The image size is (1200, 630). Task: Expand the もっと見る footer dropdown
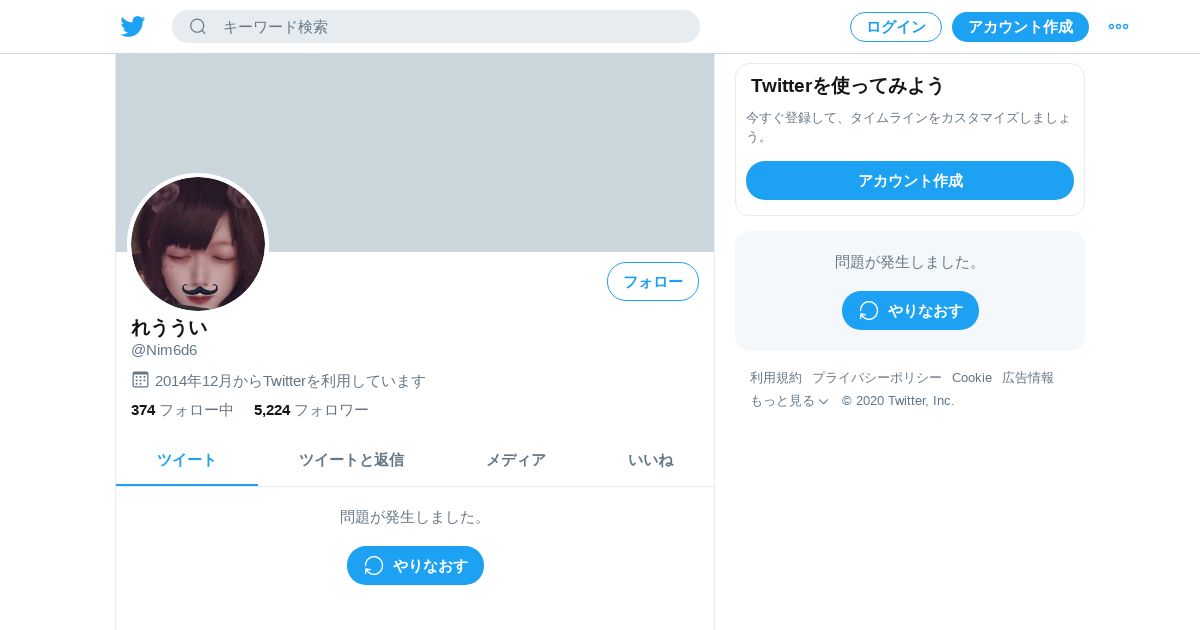click(x=789, y=401)
